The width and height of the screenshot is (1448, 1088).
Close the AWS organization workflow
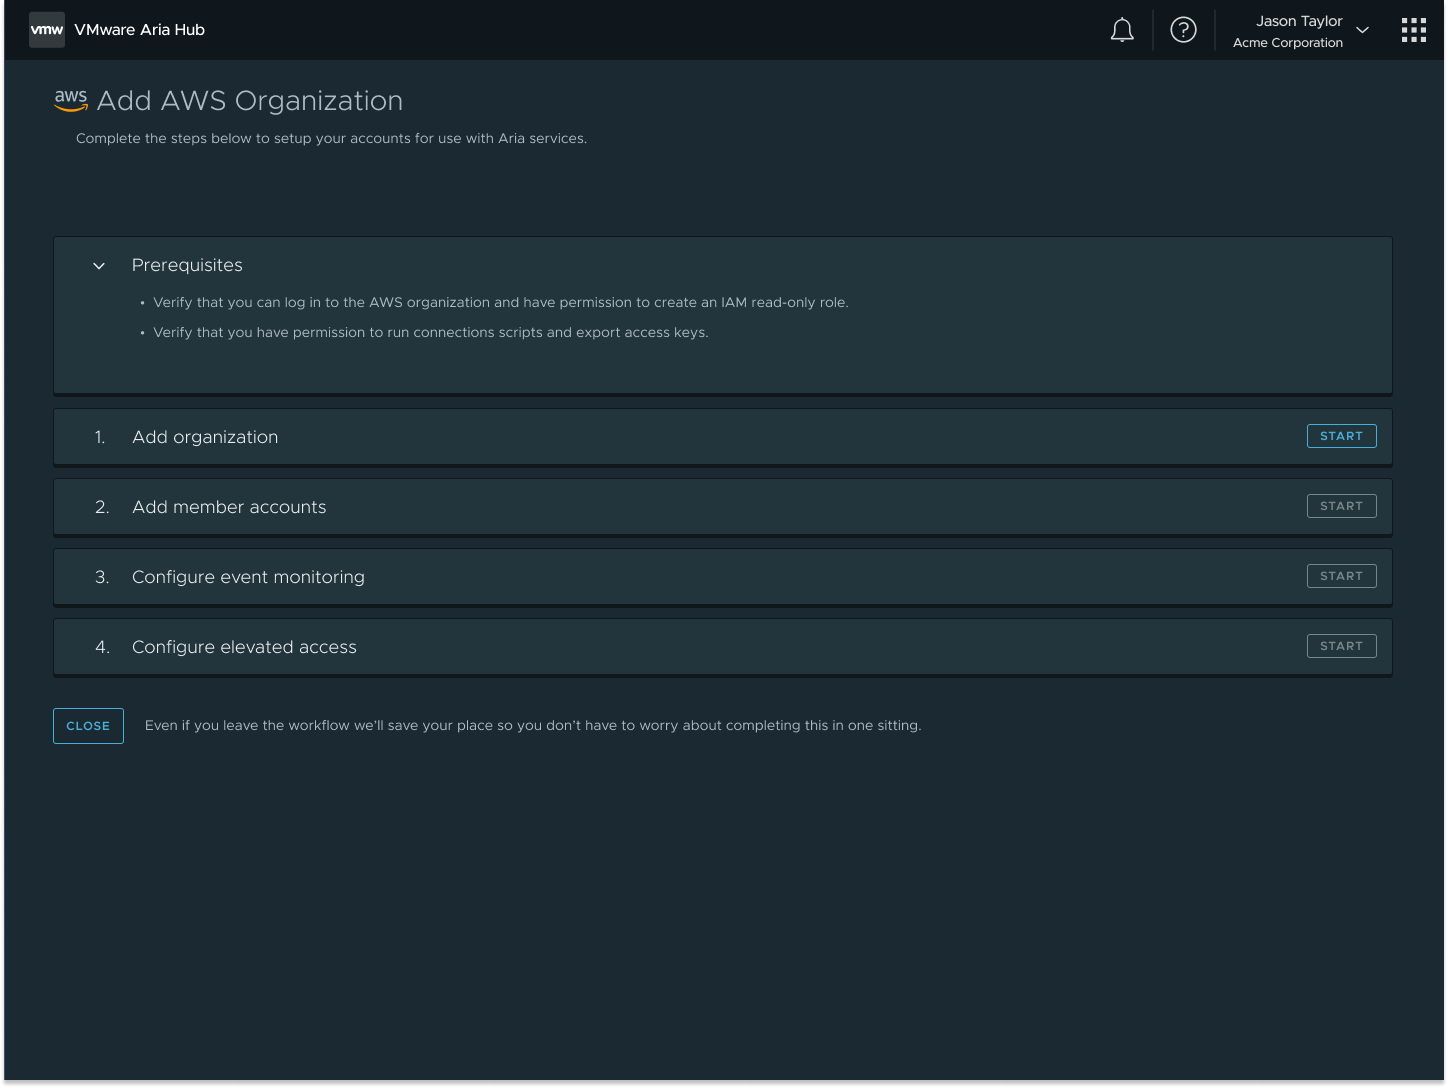click(88, 726)
